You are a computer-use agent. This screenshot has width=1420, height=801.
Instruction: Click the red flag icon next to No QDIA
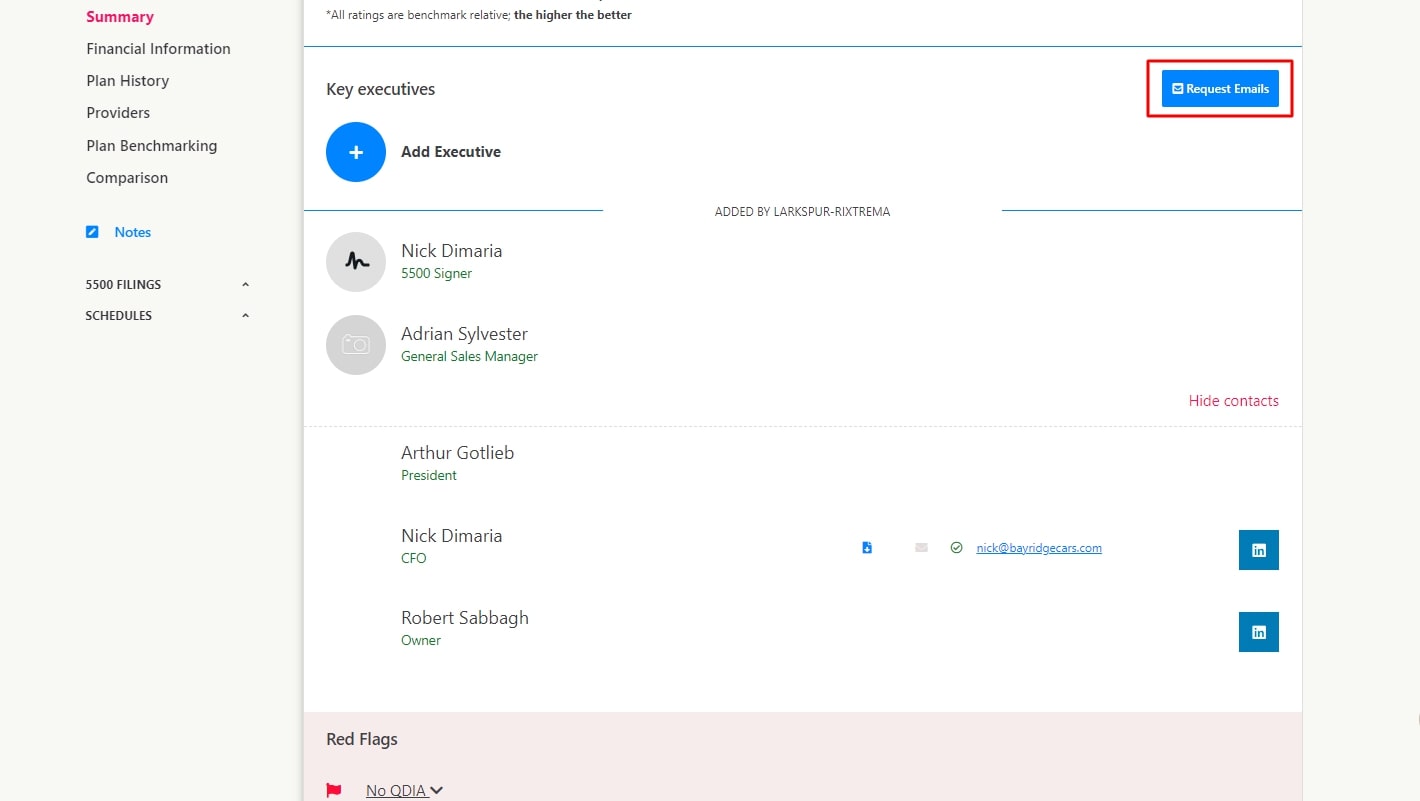tap(334, 791)
